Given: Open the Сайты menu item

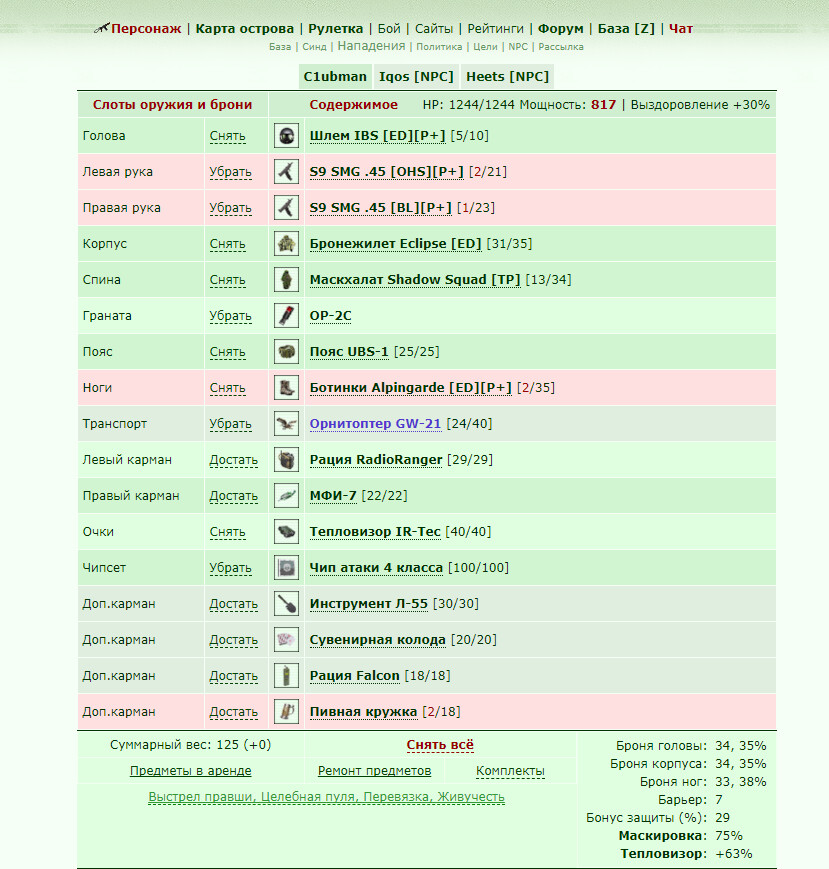Looking at the screenshot, I should tap(434, 29).
